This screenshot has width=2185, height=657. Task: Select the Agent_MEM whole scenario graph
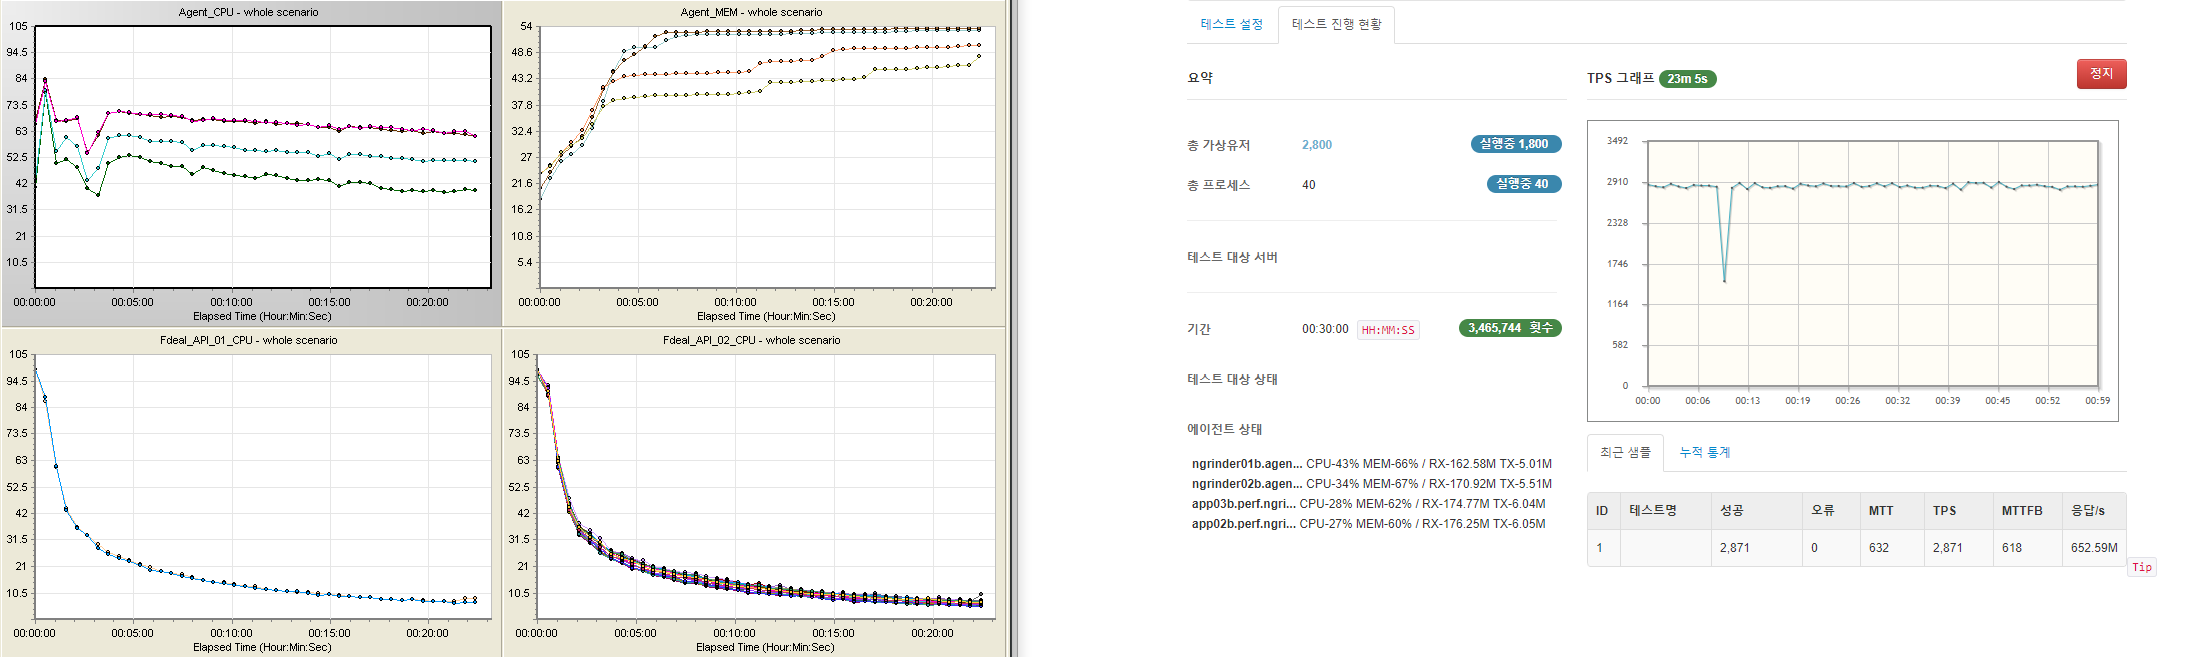(x=766, y=157)
